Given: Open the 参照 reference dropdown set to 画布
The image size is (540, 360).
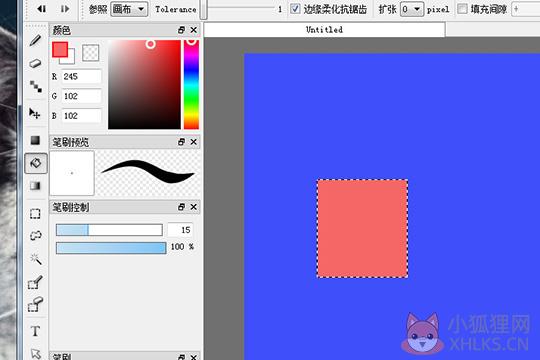Looking at the screenshot, I should point(129,9).
